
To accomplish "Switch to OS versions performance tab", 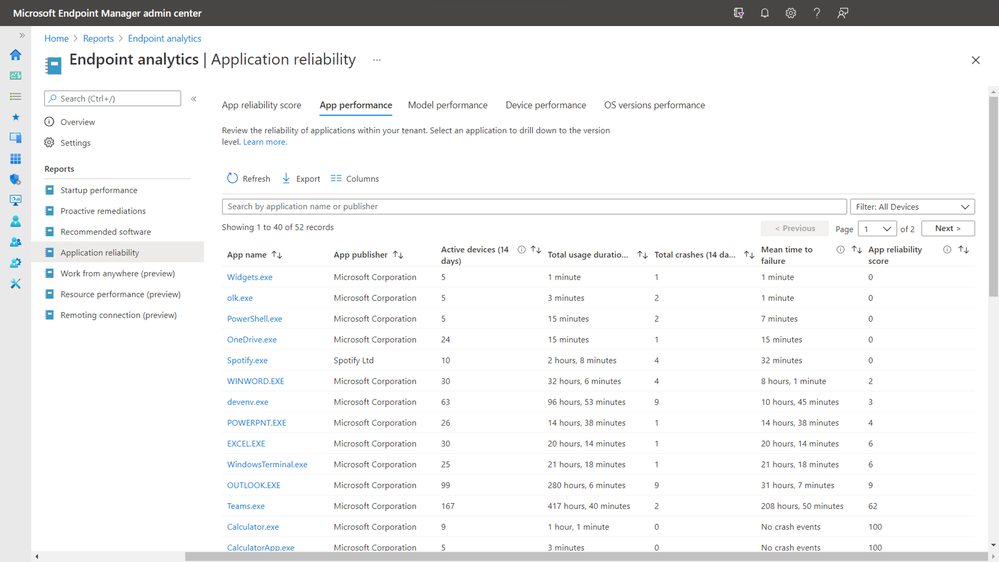I will click(654, 105).
